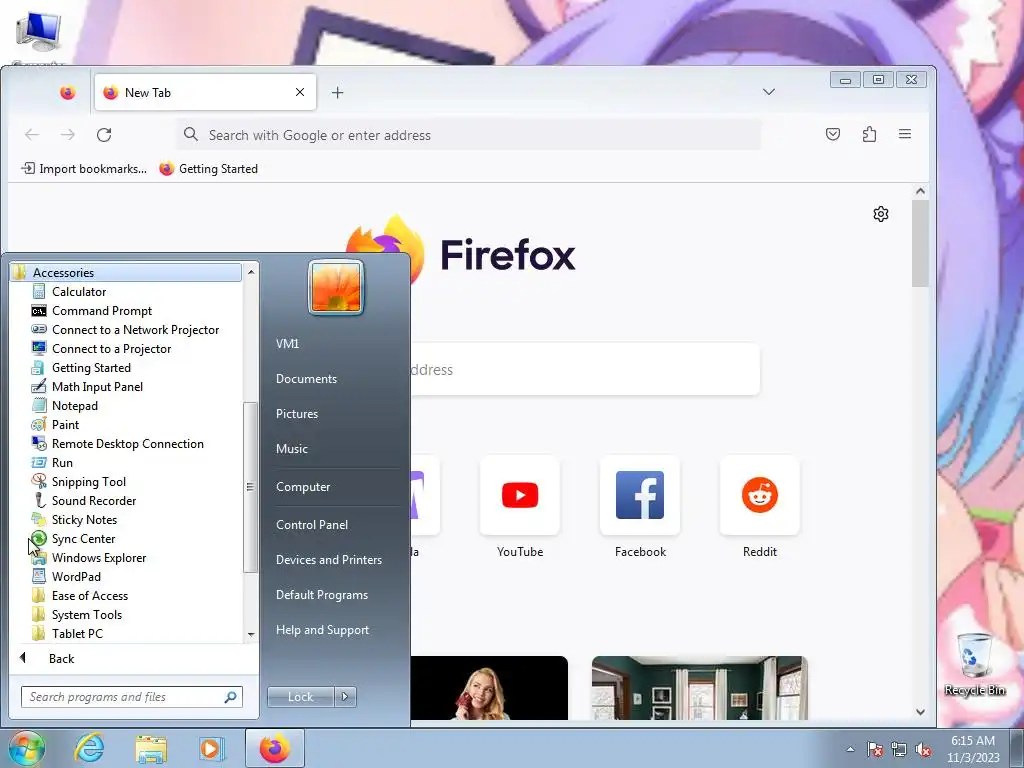Open Windows Explorer taskbar icon
This screenshot has width=1024, height=768.
tap(151, 748)
